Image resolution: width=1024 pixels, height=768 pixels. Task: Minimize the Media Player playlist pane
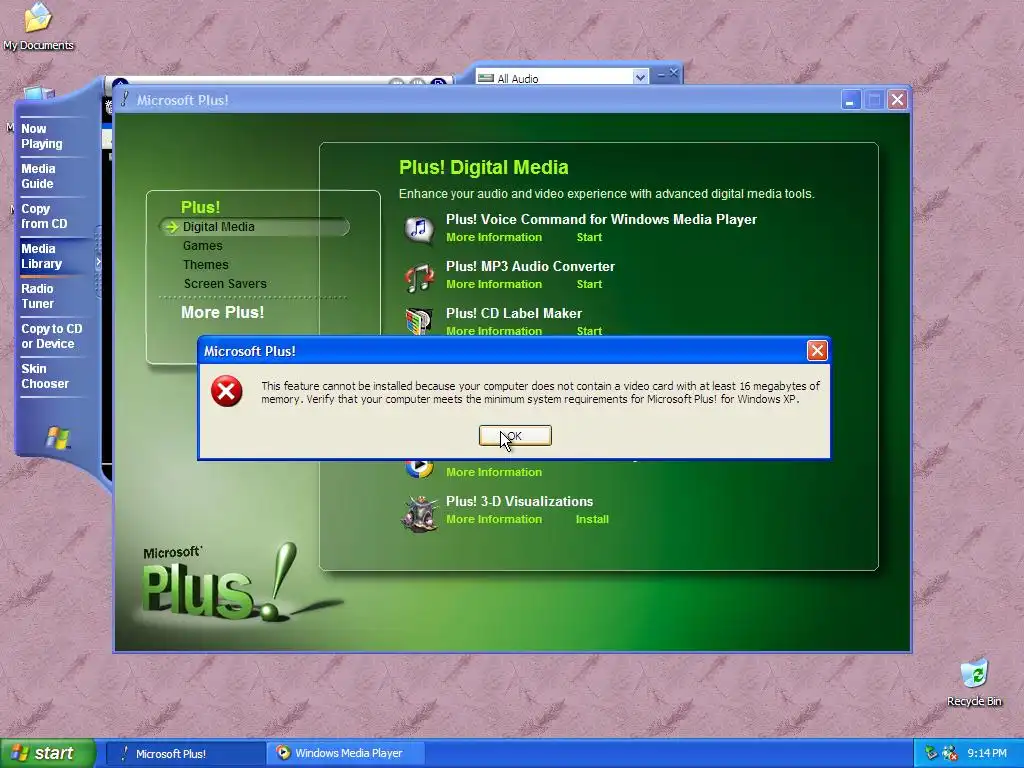point(661,74)
